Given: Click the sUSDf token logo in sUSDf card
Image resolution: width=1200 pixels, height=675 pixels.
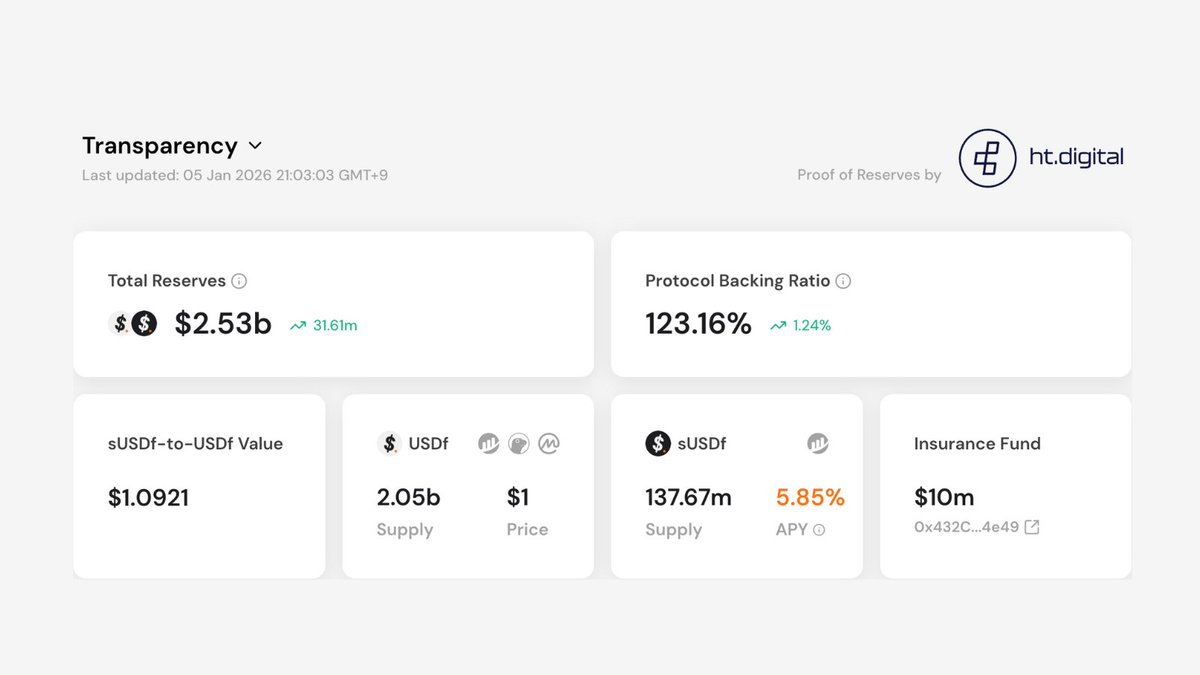Looking at the screenshot, I should coord(657,443).
